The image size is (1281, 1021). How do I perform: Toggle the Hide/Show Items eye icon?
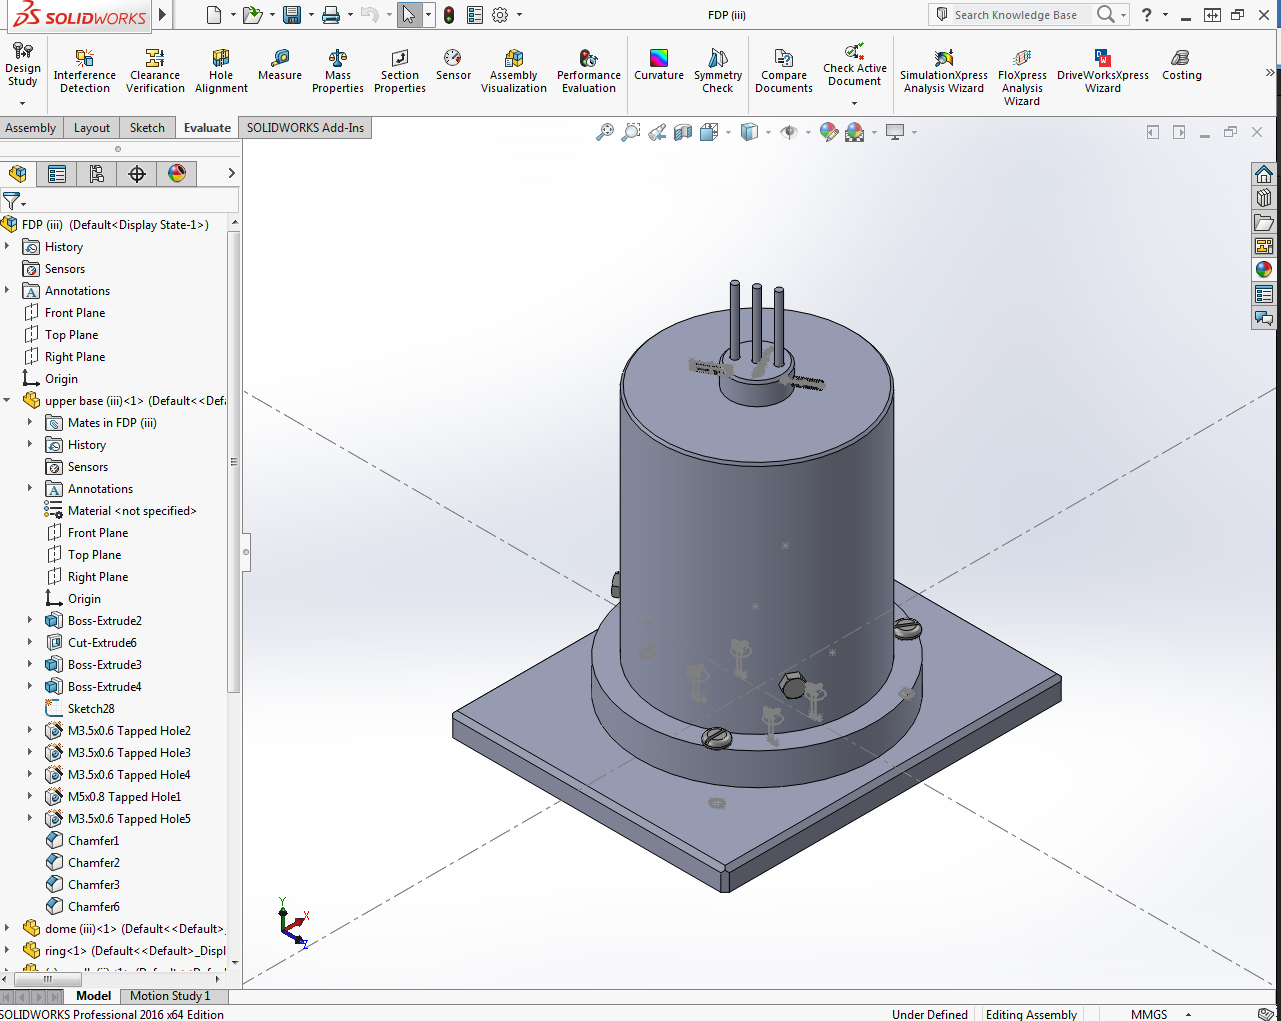click(789, 132)
